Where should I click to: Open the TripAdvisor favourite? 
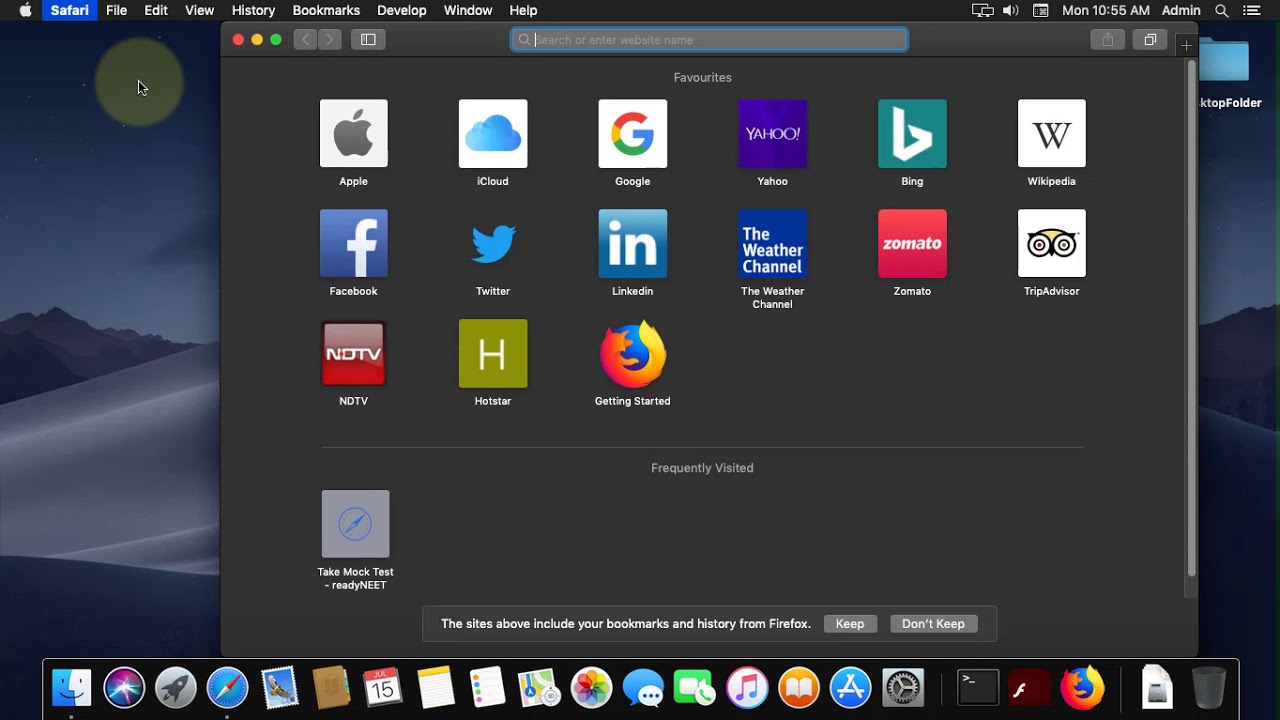[x=1051, y=243]
